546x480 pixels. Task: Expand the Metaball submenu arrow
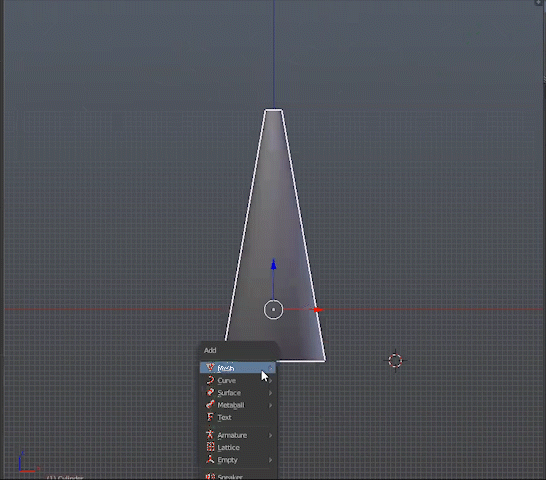[271, 405]
